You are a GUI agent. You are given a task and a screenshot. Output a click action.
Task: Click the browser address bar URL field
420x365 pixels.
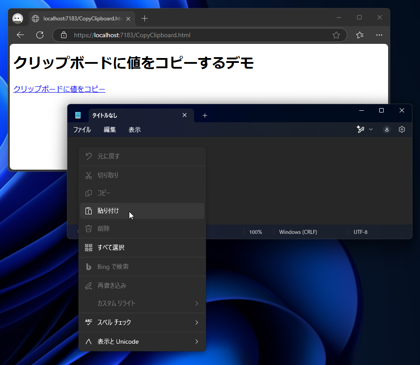click(x=200, y=35)
